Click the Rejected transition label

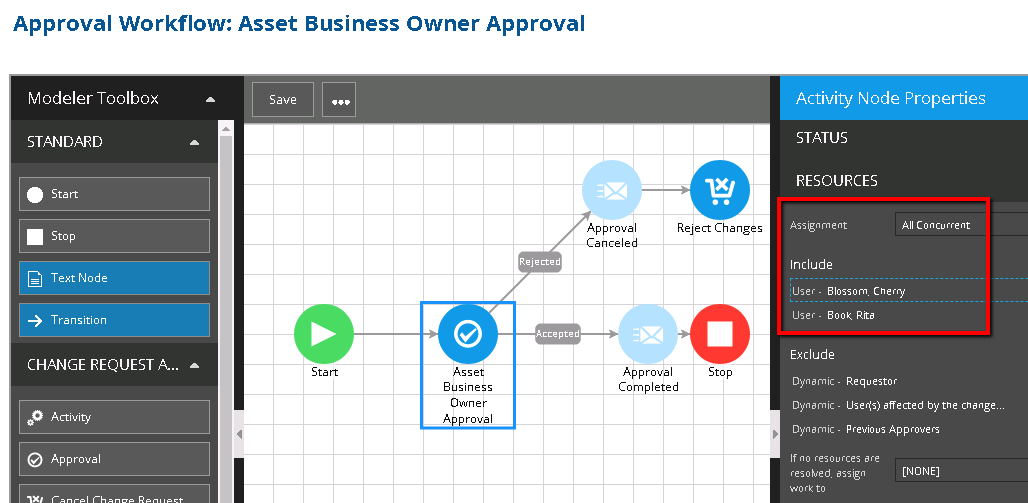click(x=540, y=262)
